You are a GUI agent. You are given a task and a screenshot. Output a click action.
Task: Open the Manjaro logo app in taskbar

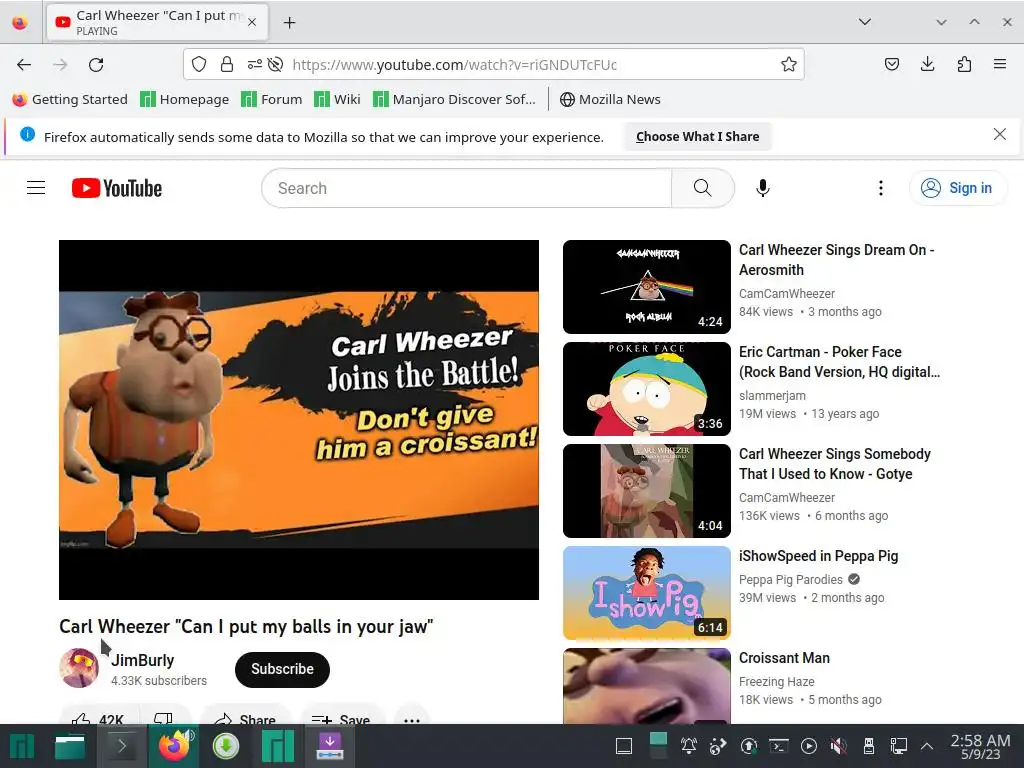pos(278,746)
